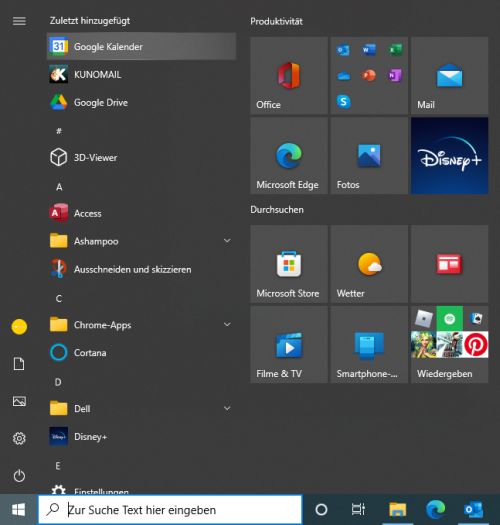Open the Skype icon in Office folder tile
This screenshot has width=500, height=525.
[343, 101]
